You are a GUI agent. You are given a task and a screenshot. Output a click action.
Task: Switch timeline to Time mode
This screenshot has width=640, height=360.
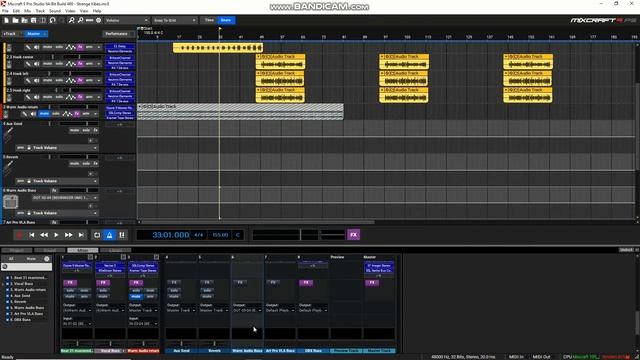click(209, 20)
